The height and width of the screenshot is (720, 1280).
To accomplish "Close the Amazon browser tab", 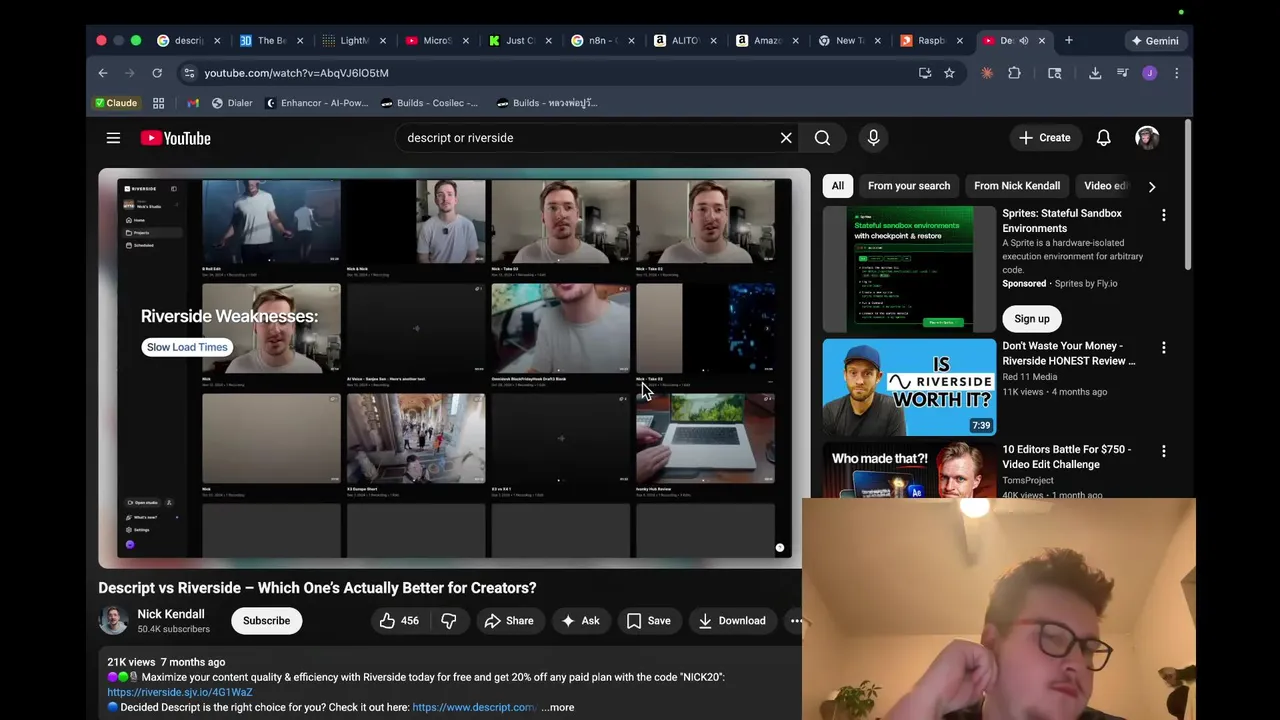I will [x=796, y=41].
